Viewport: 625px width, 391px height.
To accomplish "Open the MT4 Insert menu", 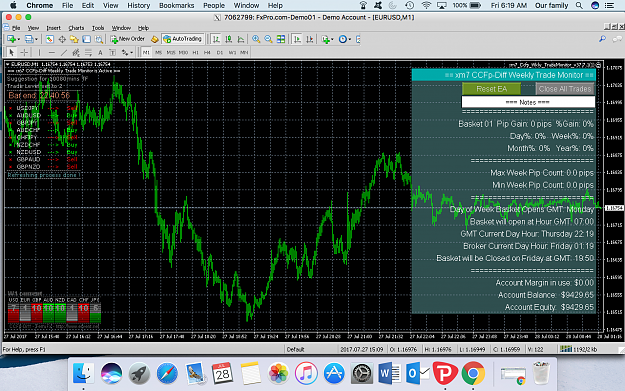I will click(53, 28).
